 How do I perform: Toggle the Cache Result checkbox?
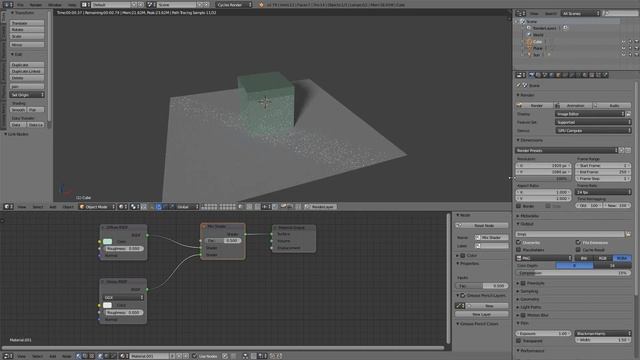coord(578,249)
